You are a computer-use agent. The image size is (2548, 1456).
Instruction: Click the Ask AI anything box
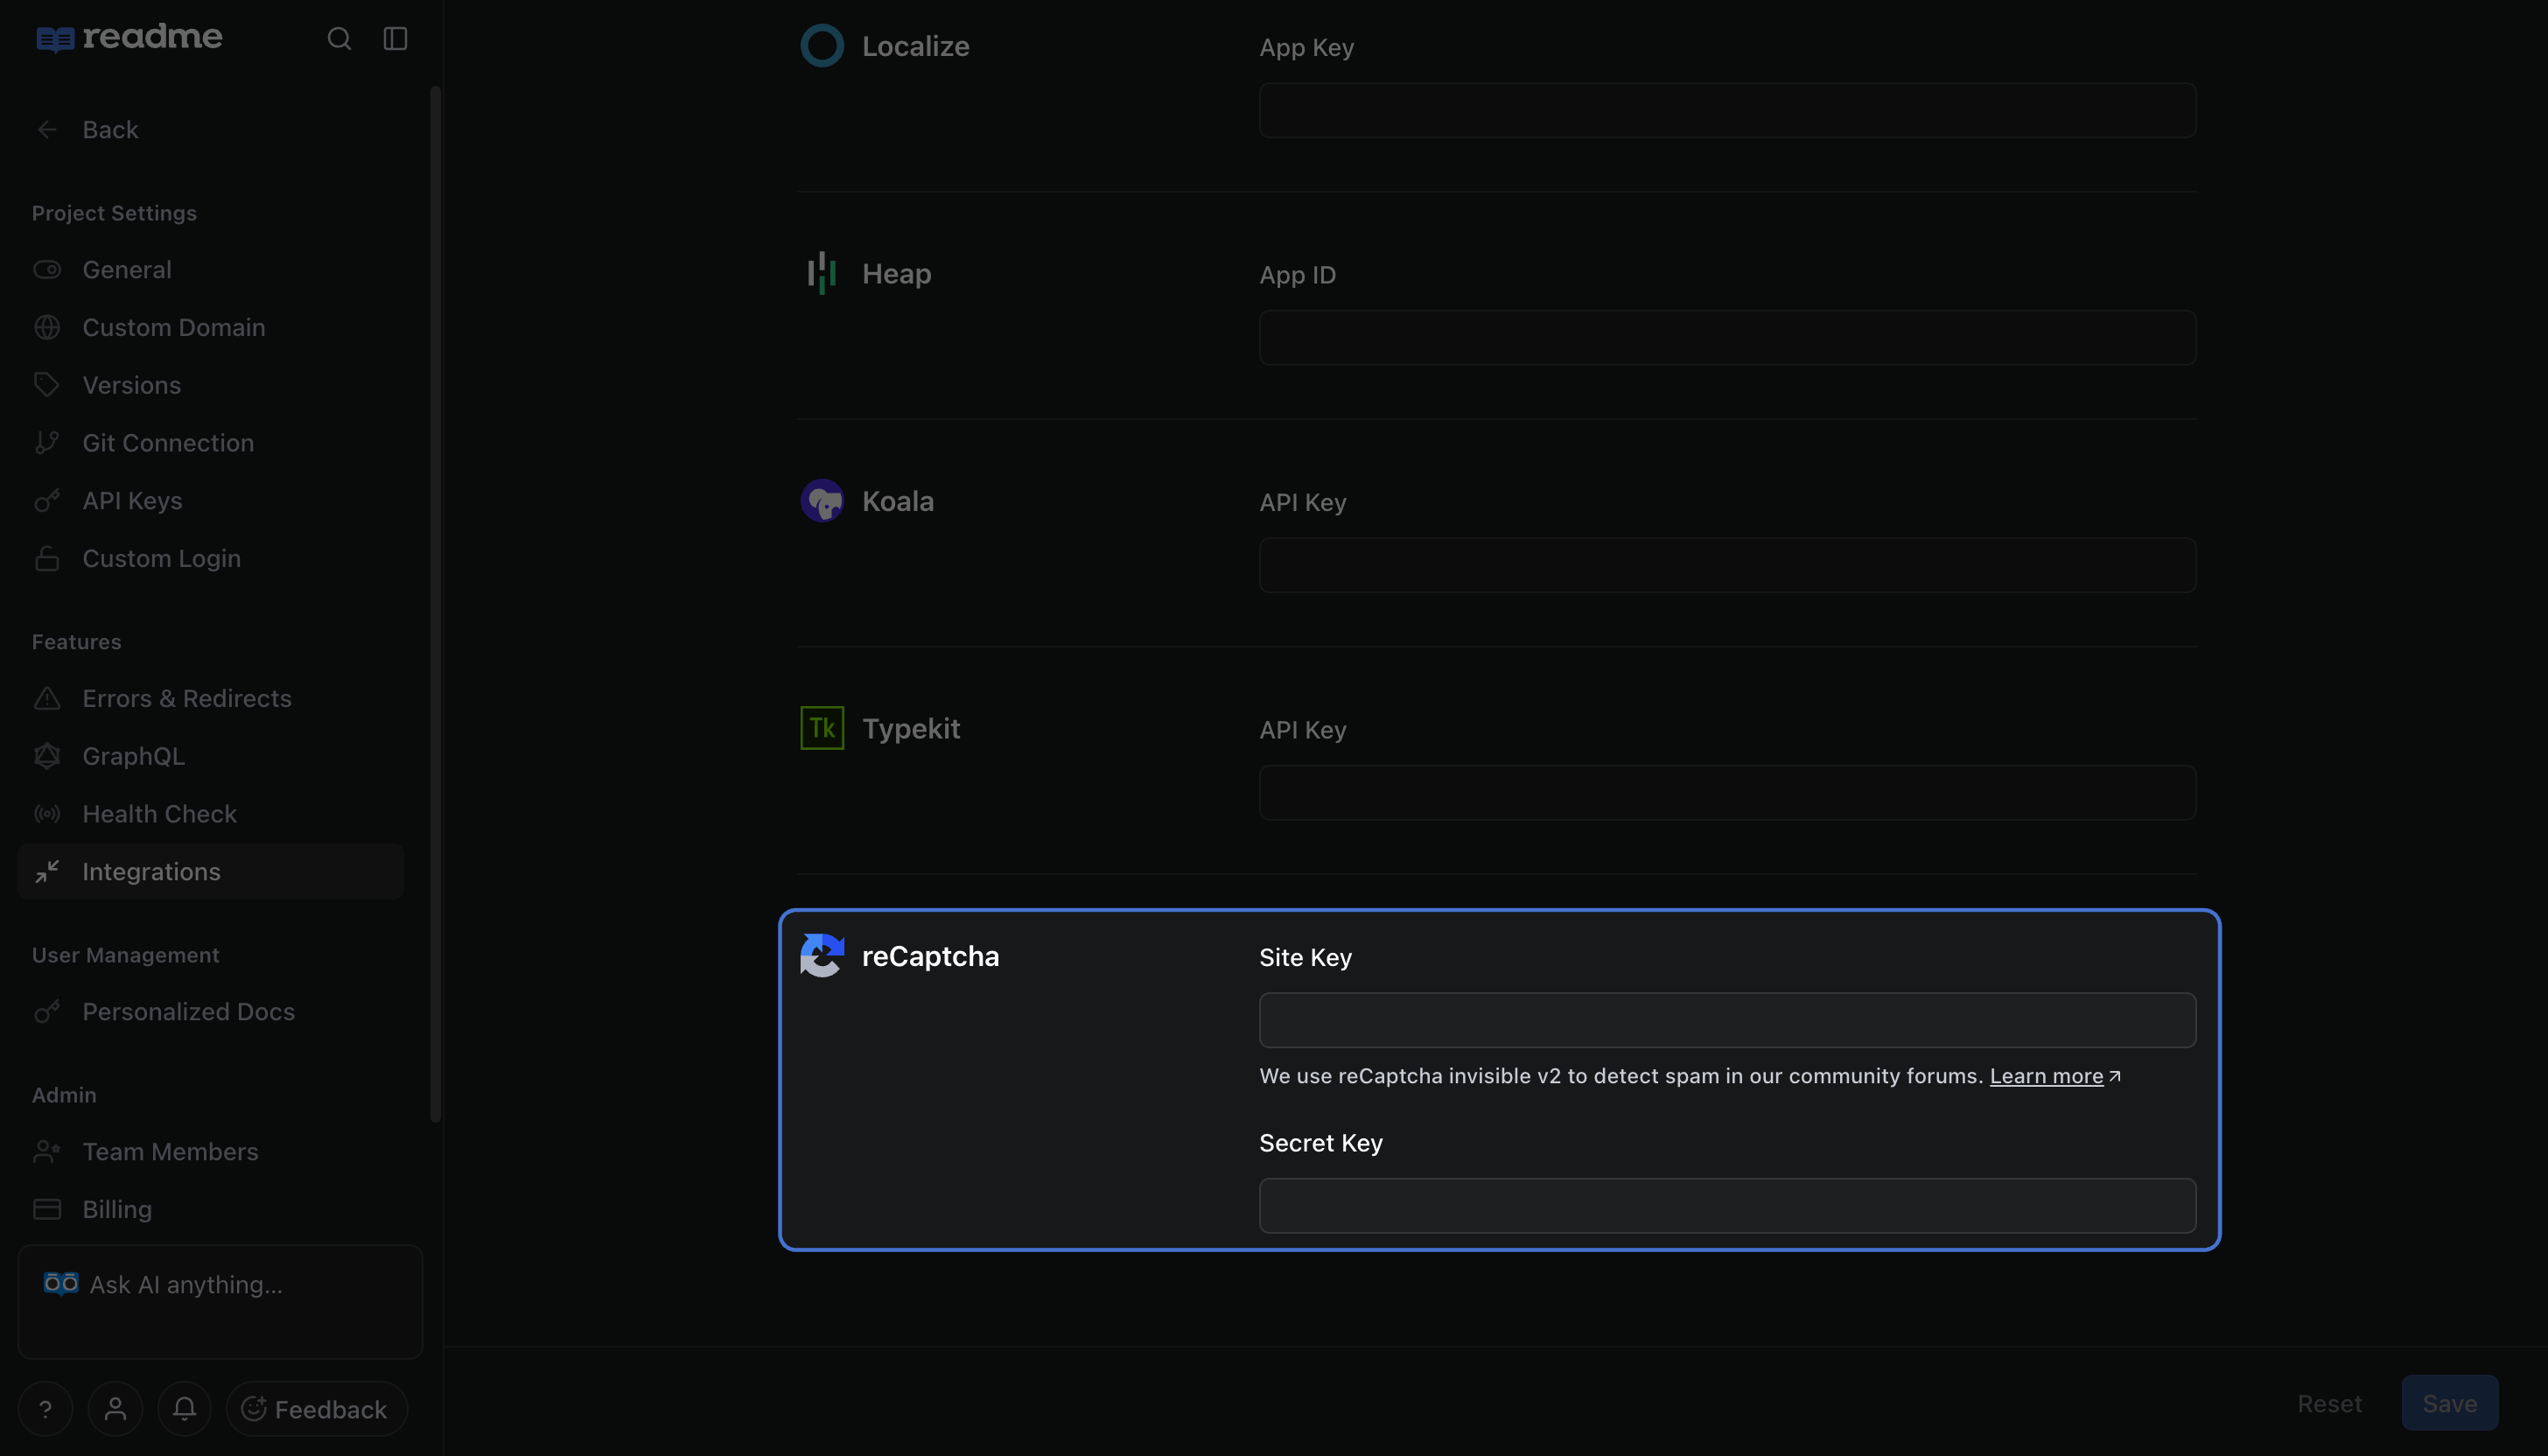(x=220, y=1301)
